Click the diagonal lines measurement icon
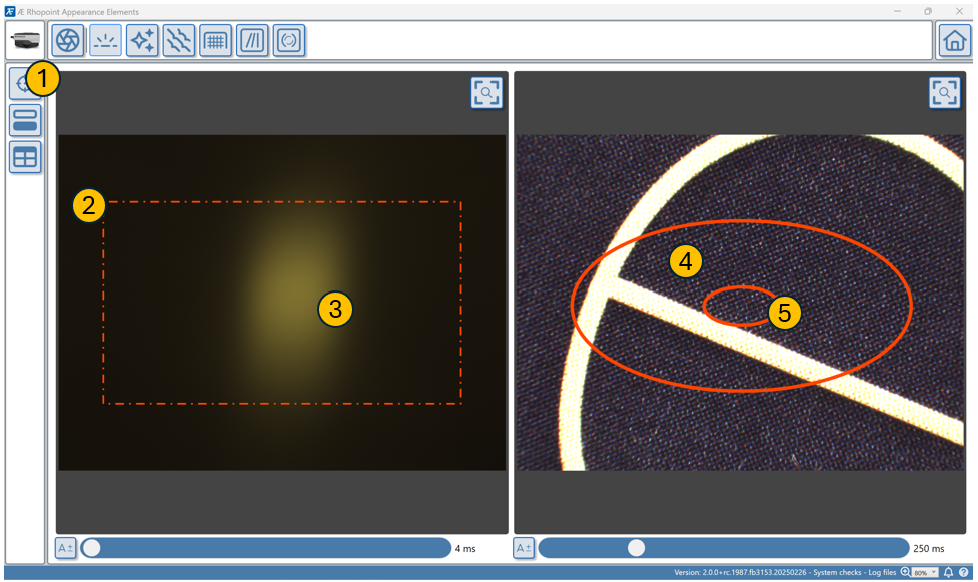Screen dimensions: 978x582 [252, 41]
